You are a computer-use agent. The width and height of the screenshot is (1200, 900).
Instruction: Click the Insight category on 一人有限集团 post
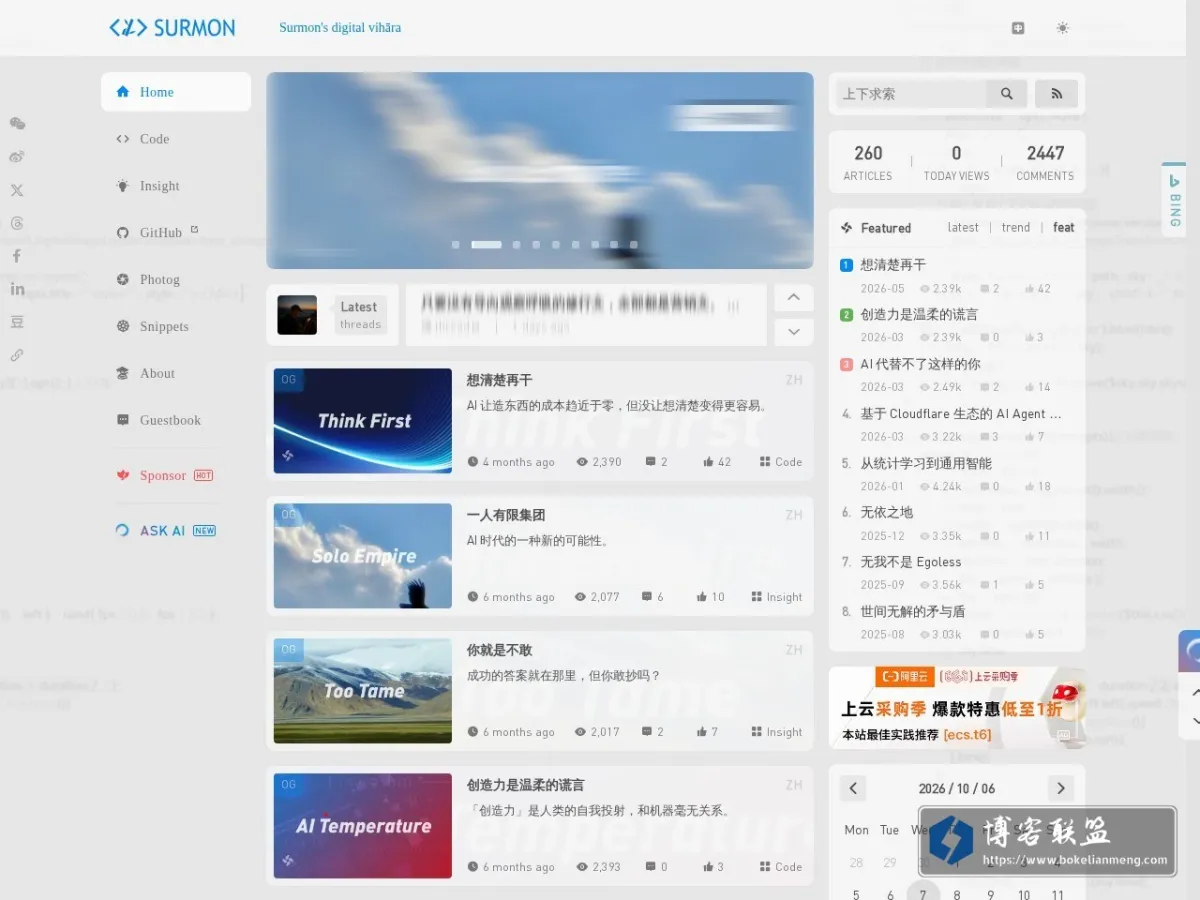click(x=777, y=597)
